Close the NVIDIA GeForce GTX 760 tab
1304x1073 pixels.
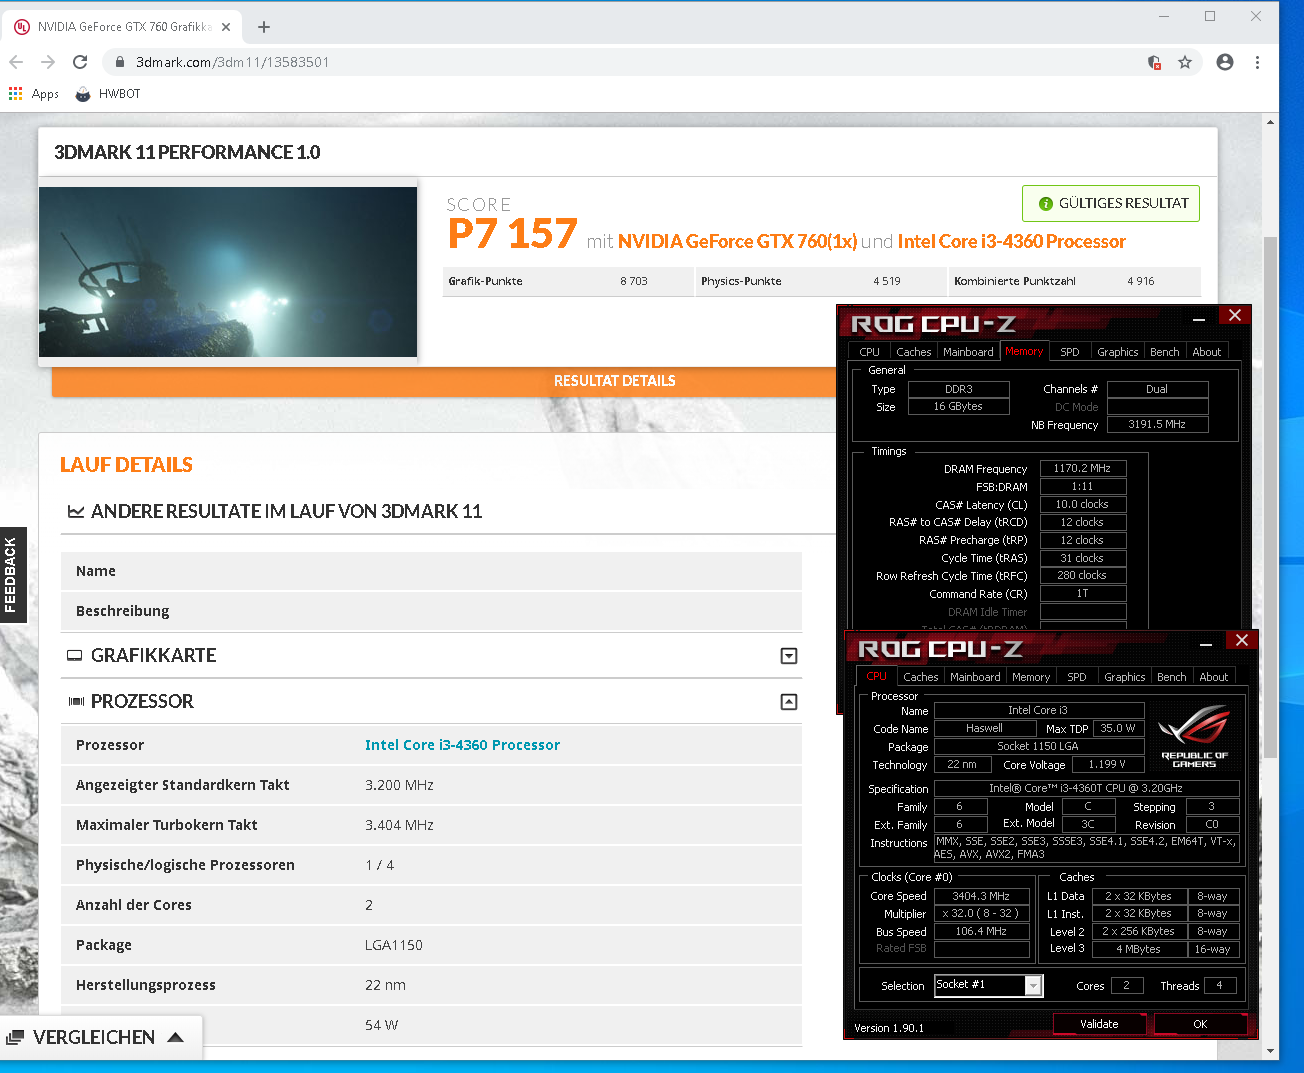click(x=226, y=27)
